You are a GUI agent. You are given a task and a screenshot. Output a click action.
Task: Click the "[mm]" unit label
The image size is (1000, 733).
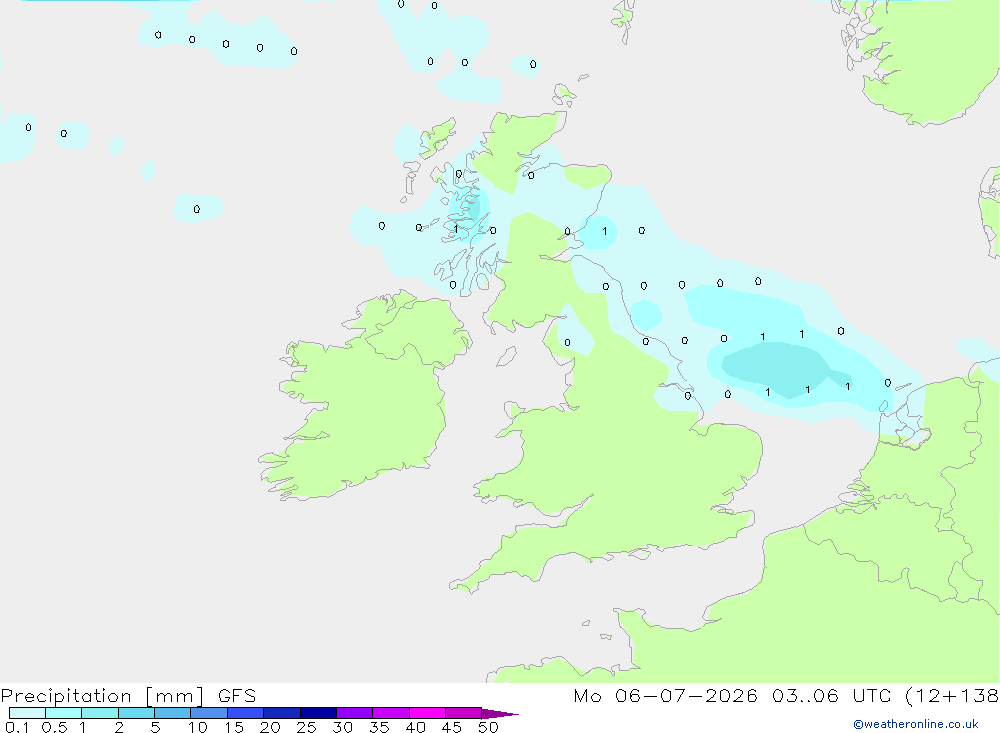174,696
